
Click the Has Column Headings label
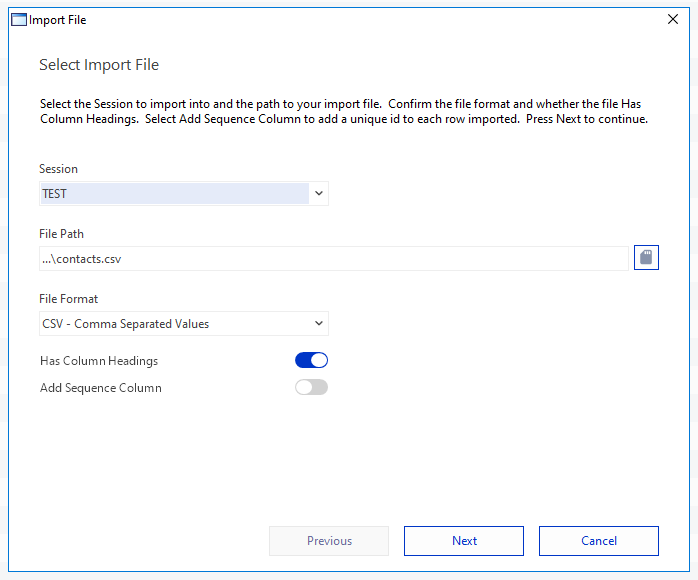[x=99, y=361]
